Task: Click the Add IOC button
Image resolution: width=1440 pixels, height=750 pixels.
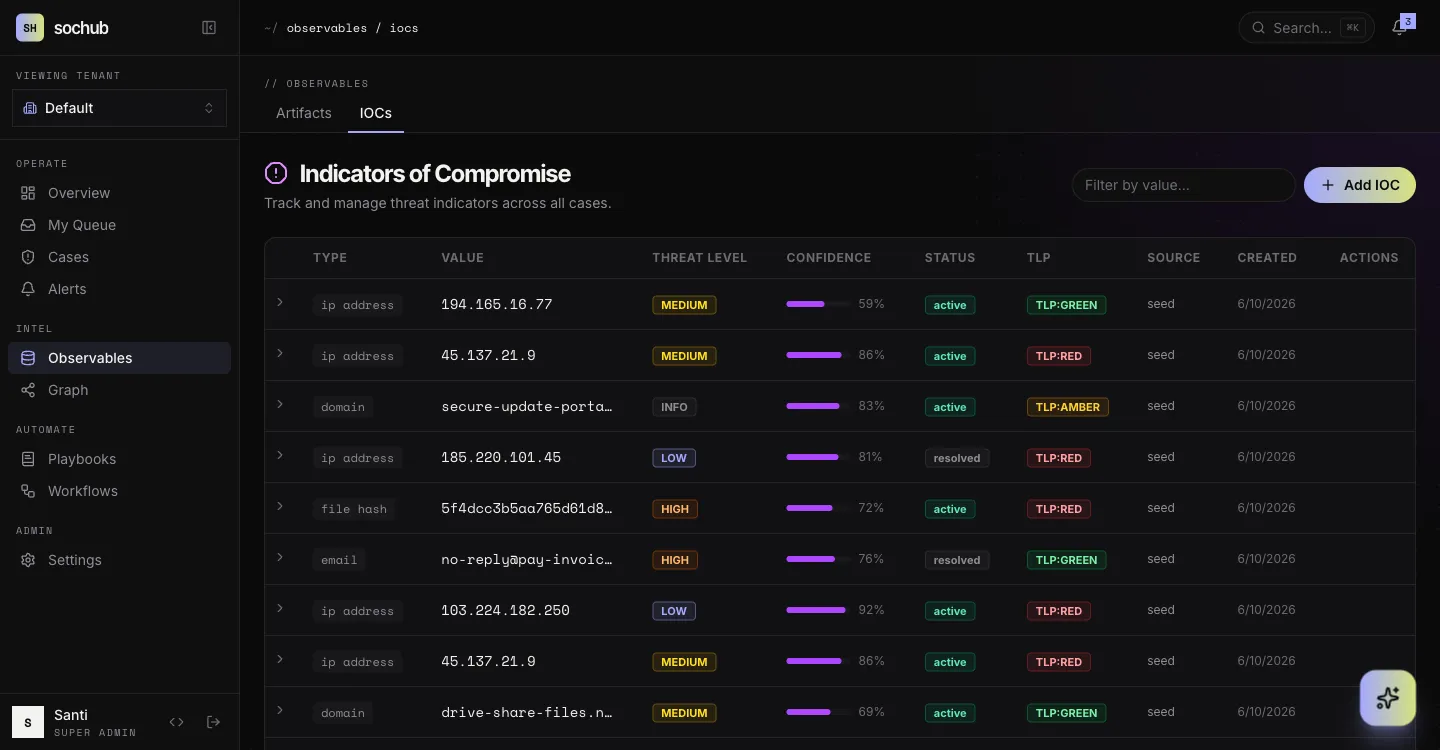Action: (x=1360, y=185)
